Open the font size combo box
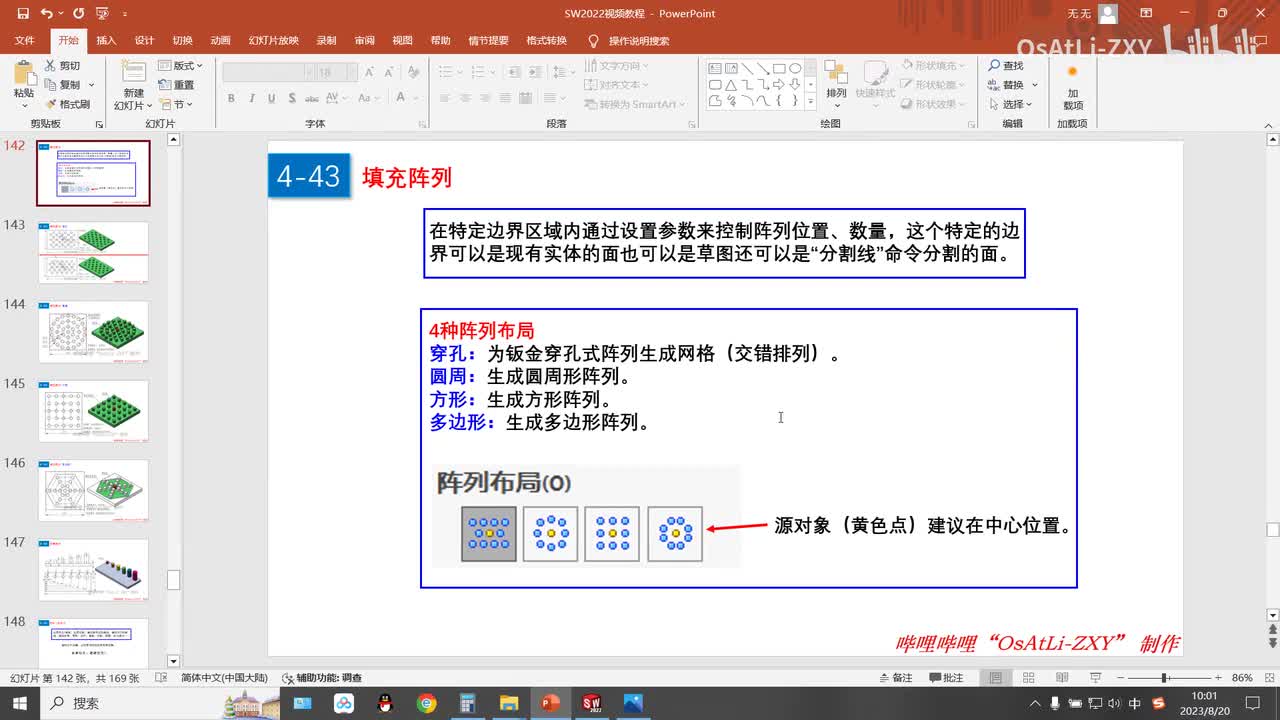The image size is (1280, 720). coord(337,73)
